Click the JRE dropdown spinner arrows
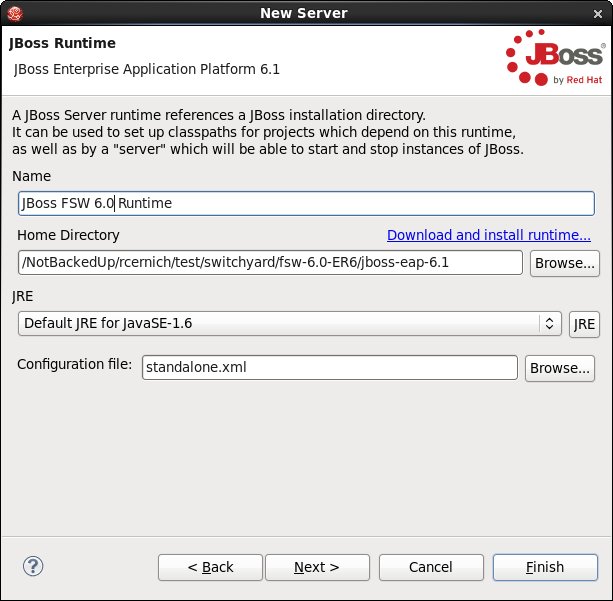 [x=549, y=323]
